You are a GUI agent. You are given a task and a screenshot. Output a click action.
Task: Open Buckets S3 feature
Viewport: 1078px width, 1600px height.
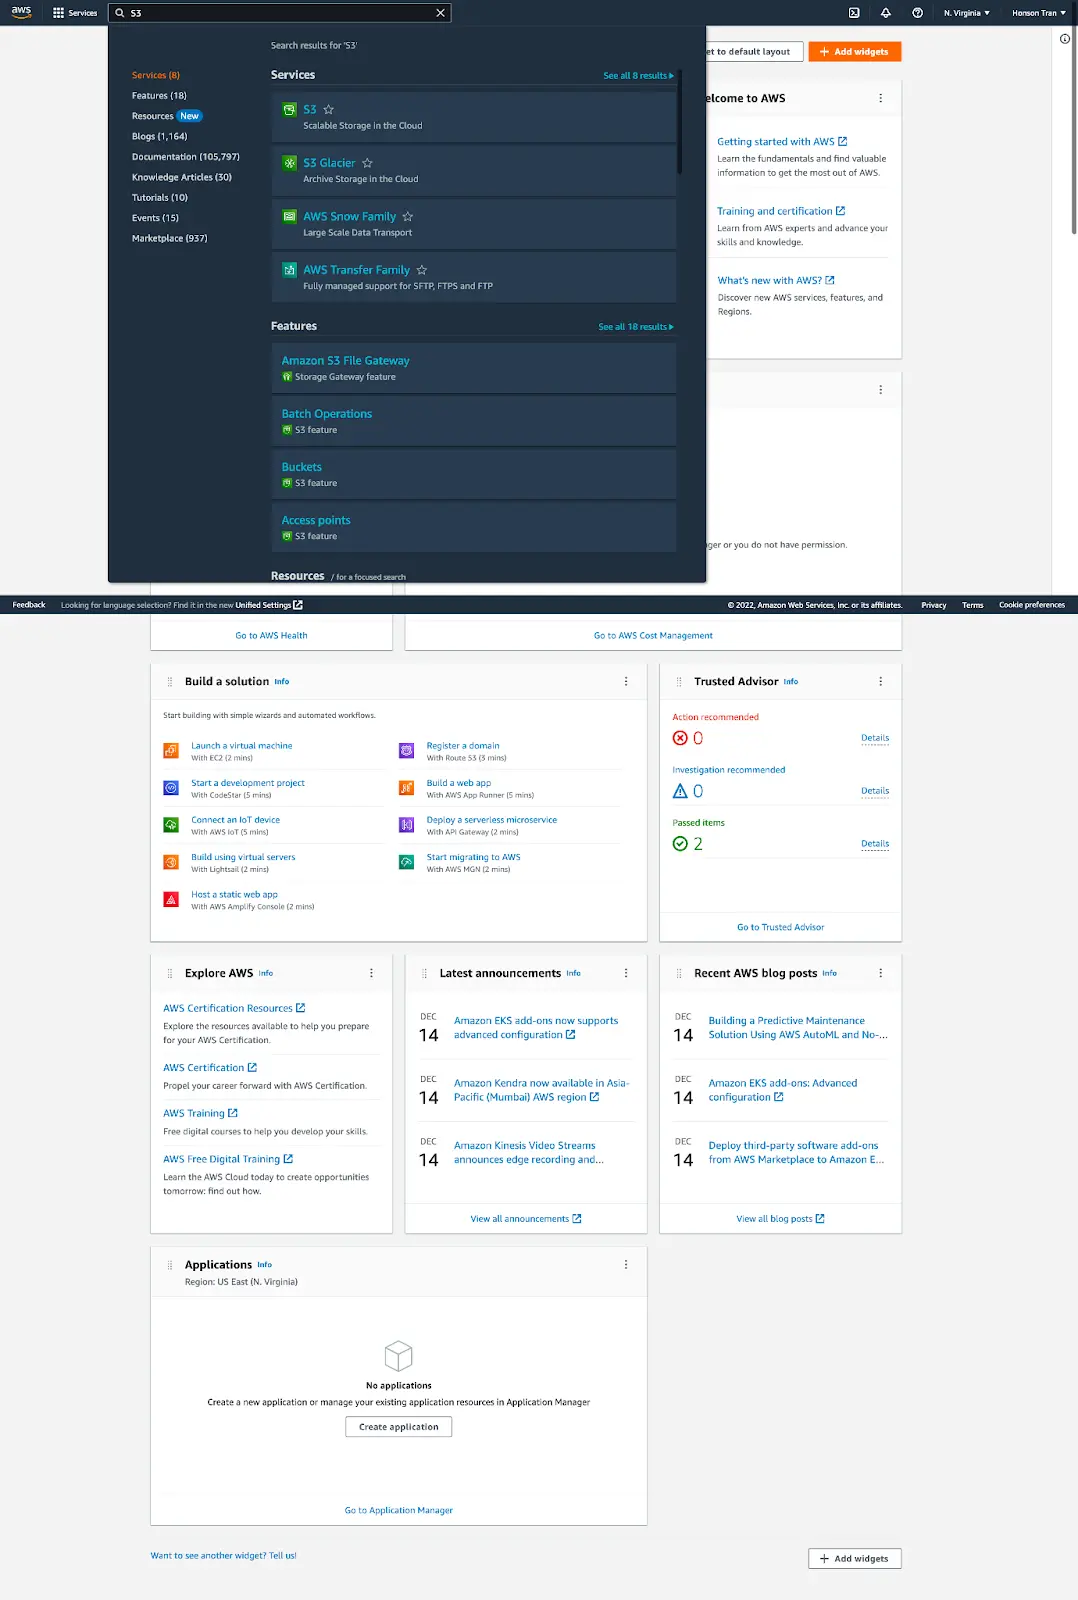(301, 467)
